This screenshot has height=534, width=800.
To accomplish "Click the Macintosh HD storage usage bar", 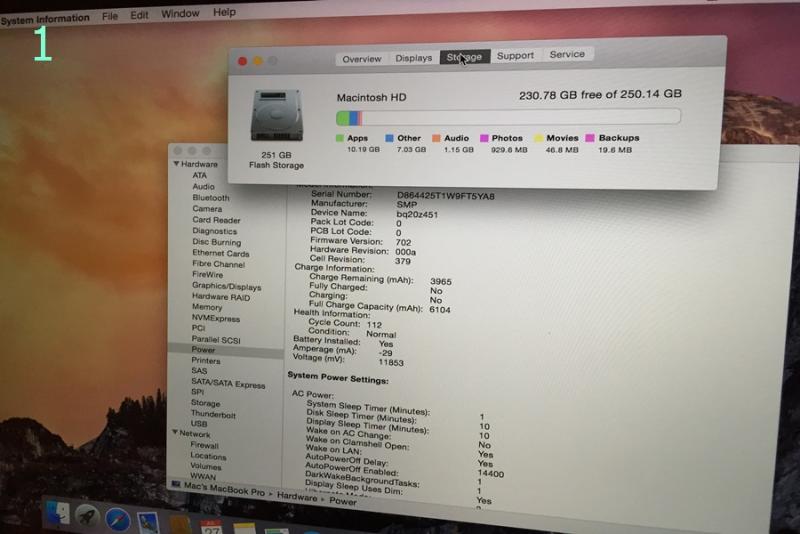I will pyautogui.click(x=508, y=117).
